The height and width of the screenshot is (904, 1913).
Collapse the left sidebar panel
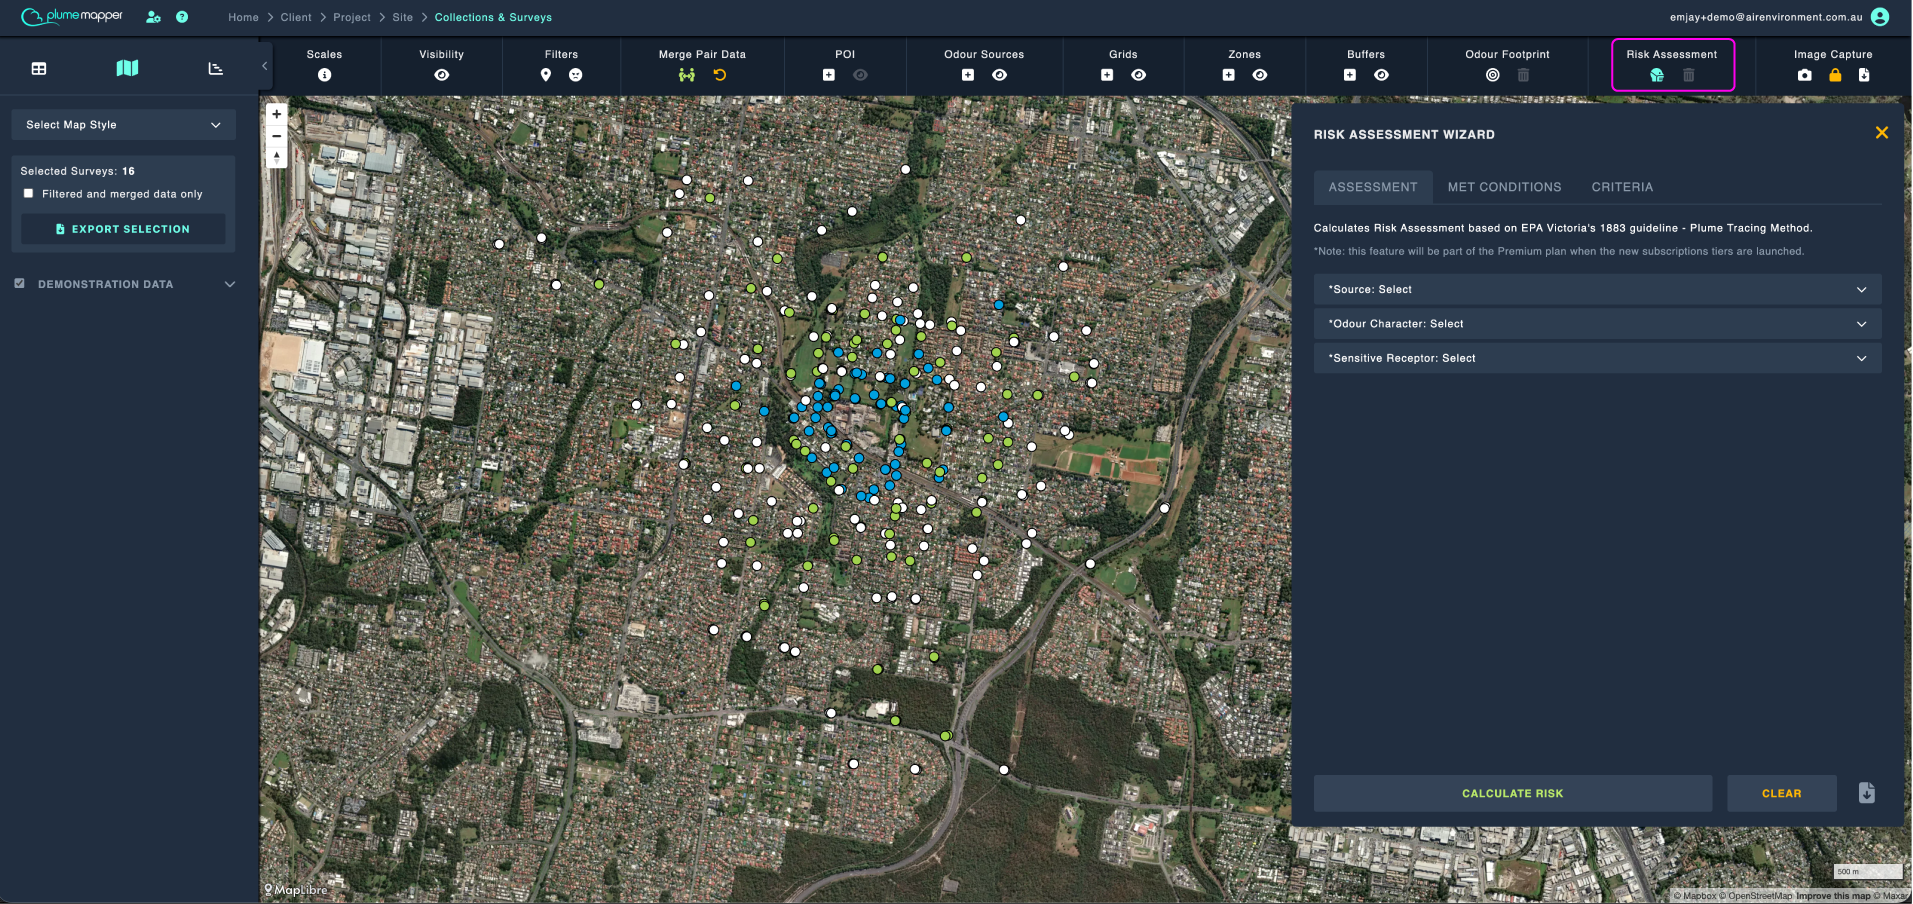(x=264, y=66)
